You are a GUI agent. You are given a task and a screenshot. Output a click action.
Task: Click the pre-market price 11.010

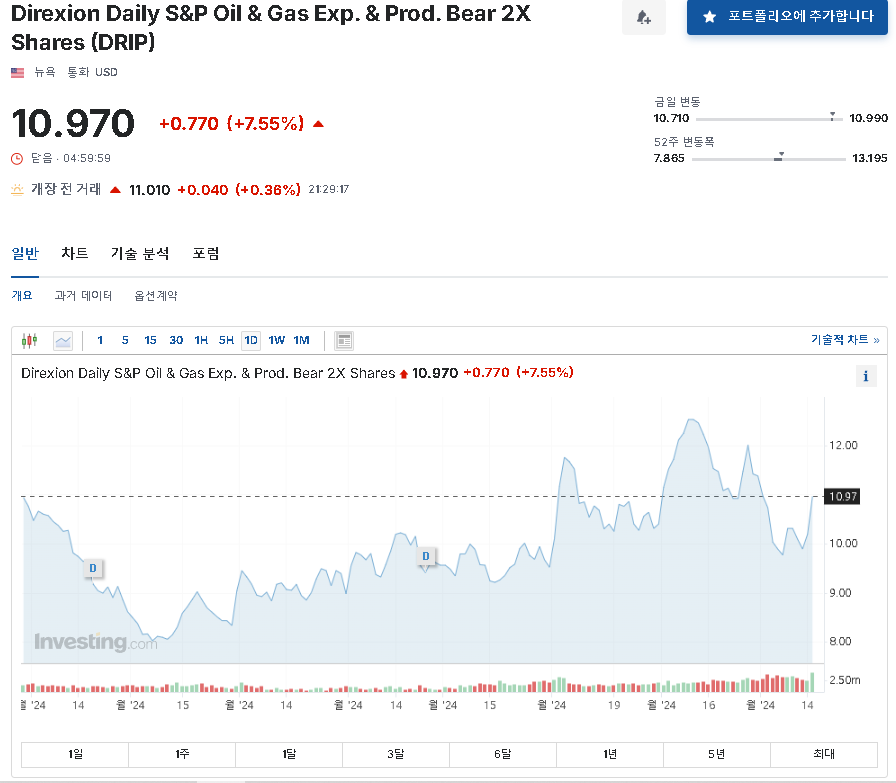(149, 190)
